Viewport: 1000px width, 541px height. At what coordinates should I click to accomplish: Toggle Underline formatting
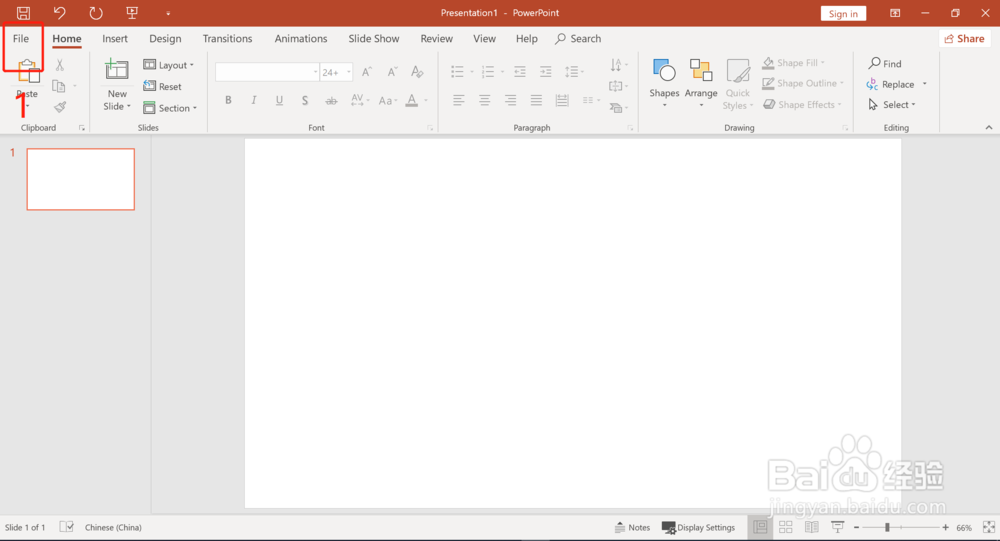[x=279, y=100]
